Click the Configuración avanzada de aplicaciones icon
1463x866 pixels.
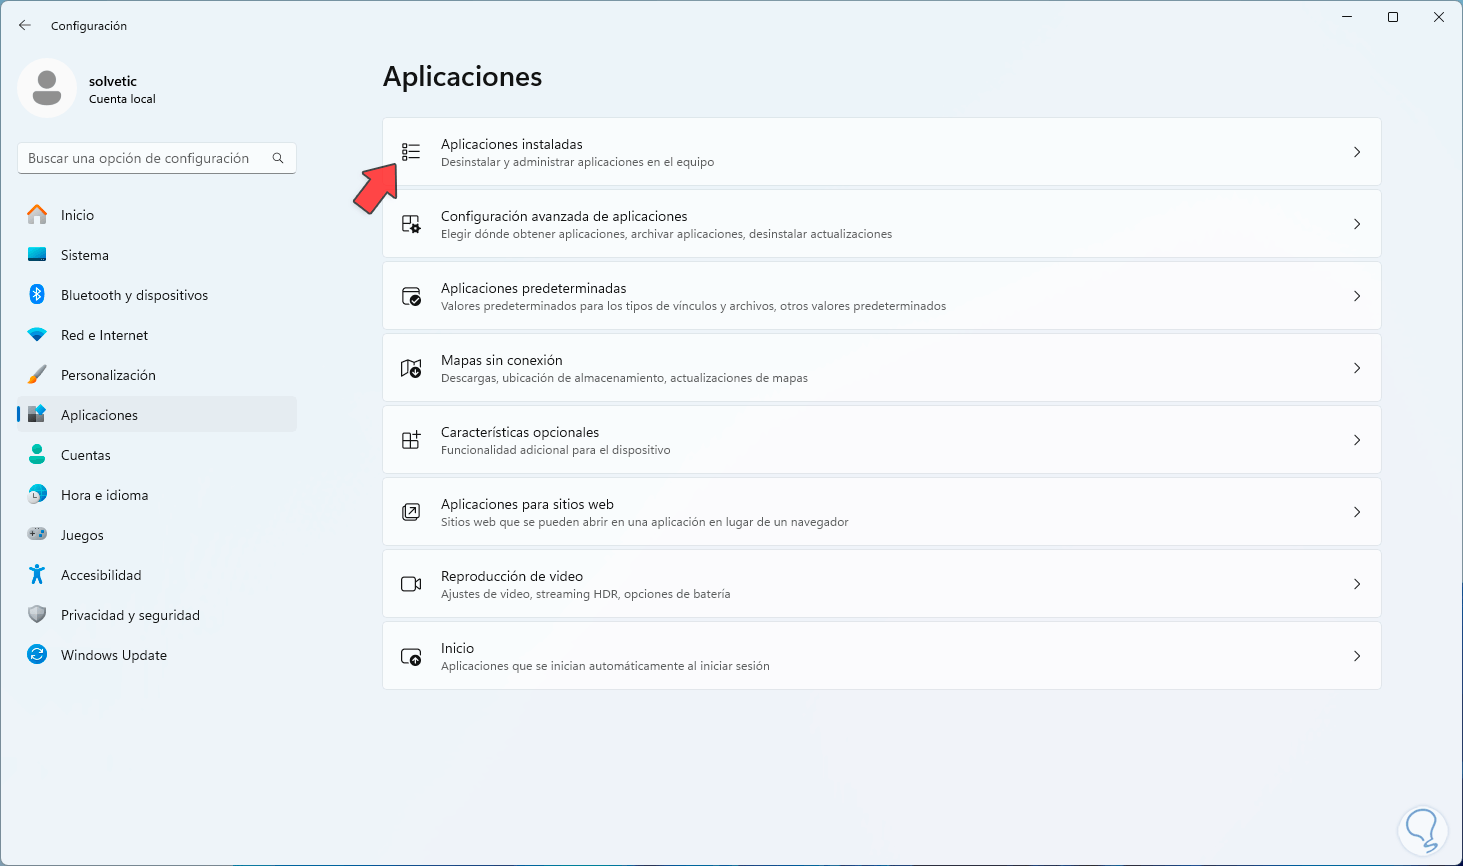(x=411, y=224)
